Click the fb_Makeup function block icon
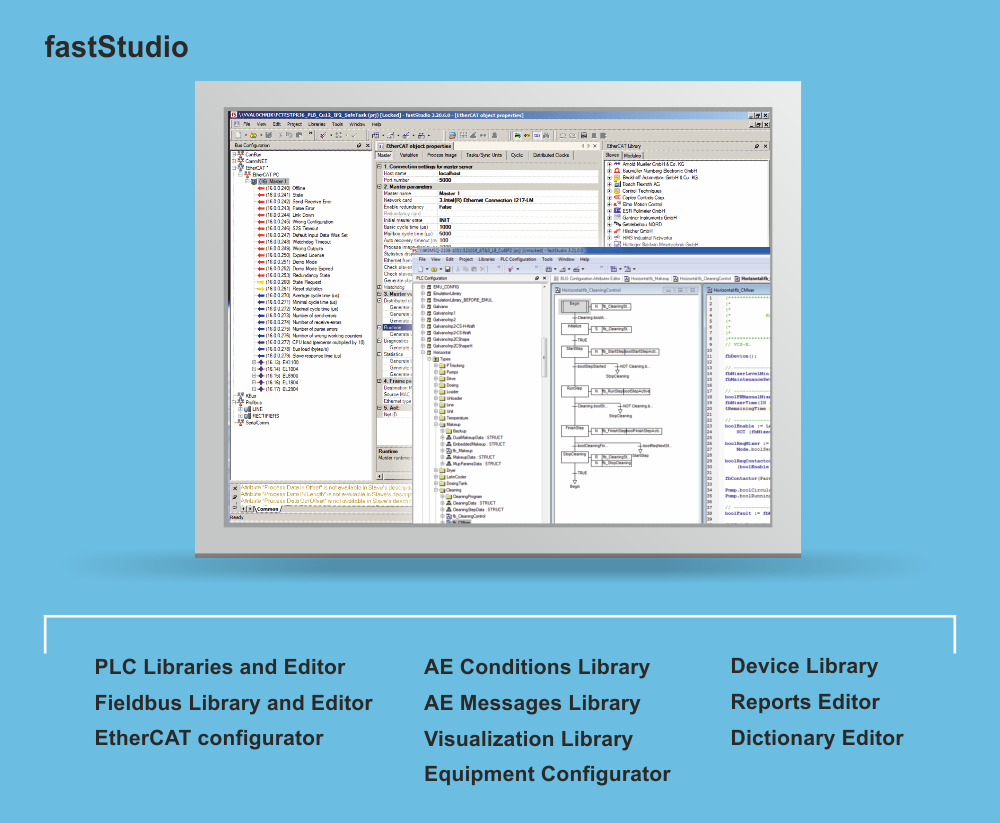 pos(449,450)
